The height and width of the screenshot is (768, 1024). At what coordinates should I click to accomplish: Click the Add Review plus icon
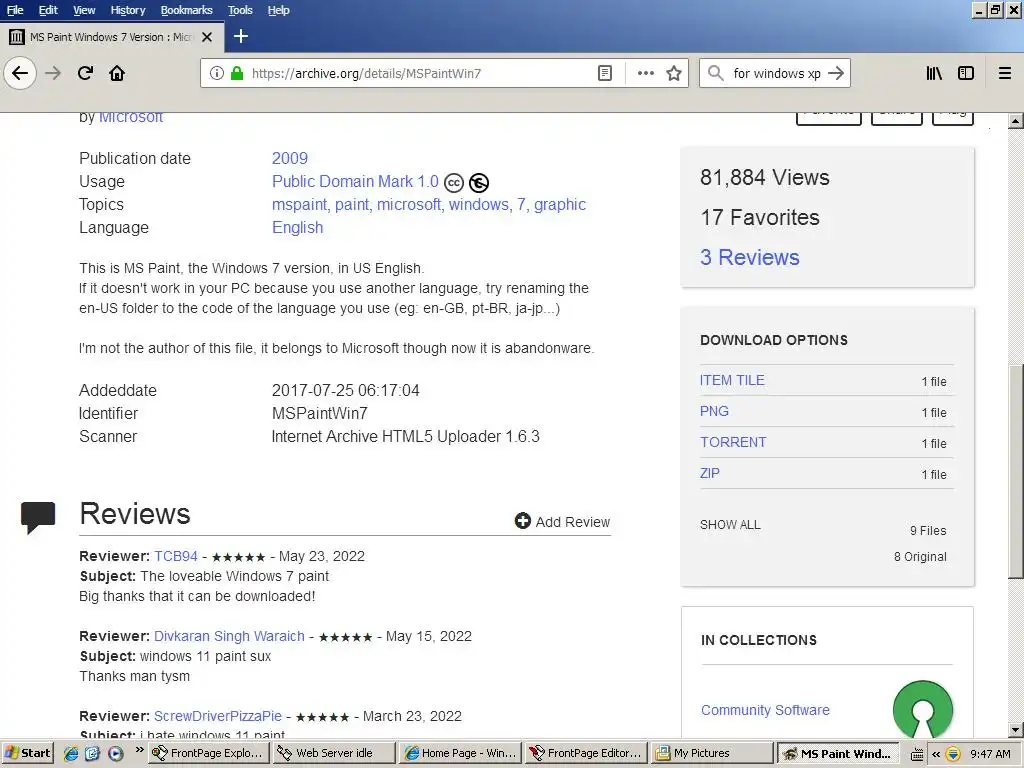coord(522,520)
